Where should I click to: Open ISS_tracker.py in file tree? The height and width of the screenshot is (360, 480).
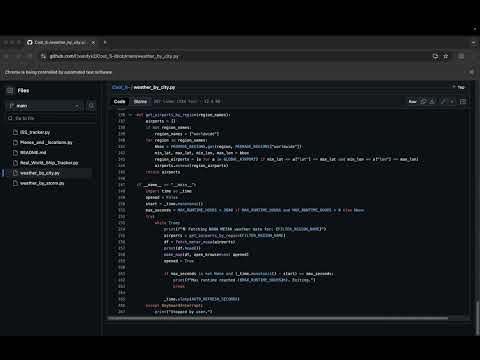[35, 132]
